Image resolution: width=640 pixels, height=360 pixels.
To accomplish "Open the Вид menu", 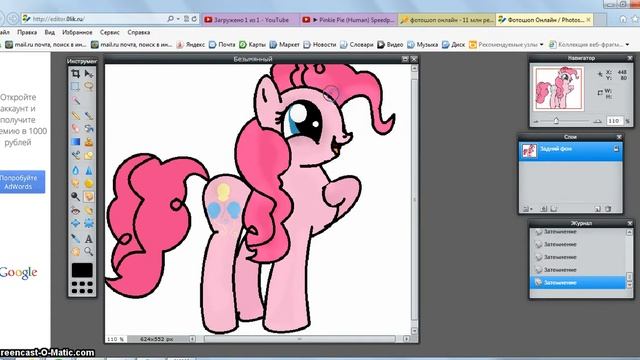I will point(50,32).
